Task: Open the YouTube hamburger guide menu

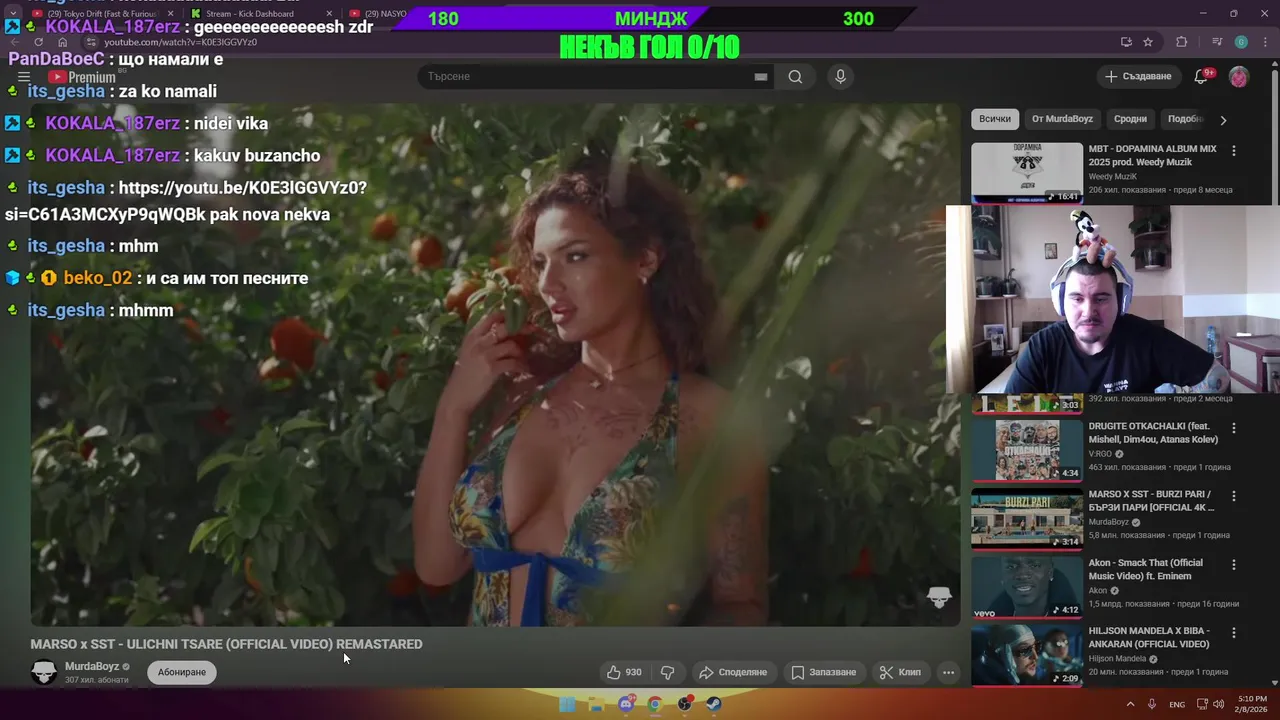Action: click(24, 76)
